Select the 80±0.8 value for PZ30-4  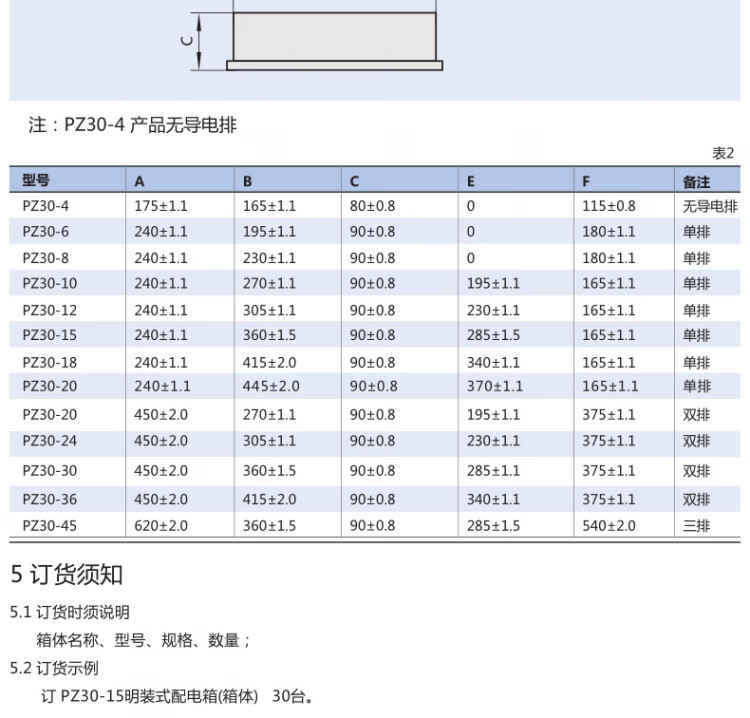[x=372, y=206]
